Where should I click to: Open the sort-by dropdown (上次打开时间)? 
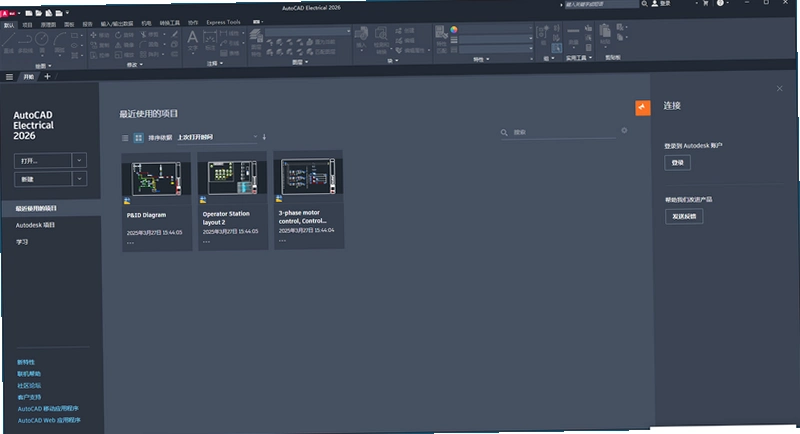click(217, 137)
